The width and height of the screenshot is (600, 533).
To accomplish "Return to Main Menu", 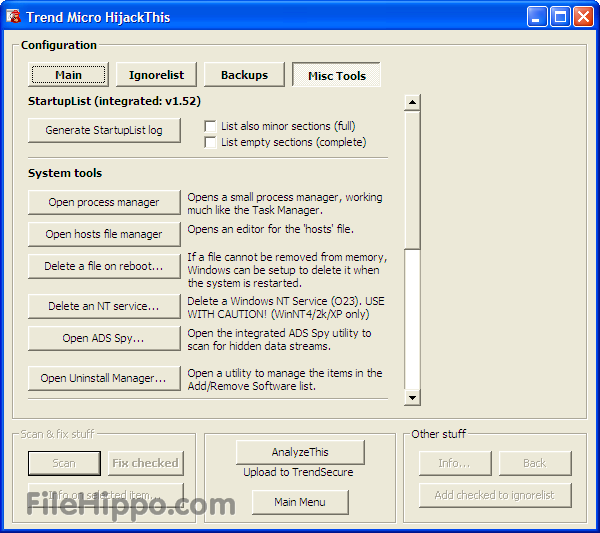I will 300,502.
